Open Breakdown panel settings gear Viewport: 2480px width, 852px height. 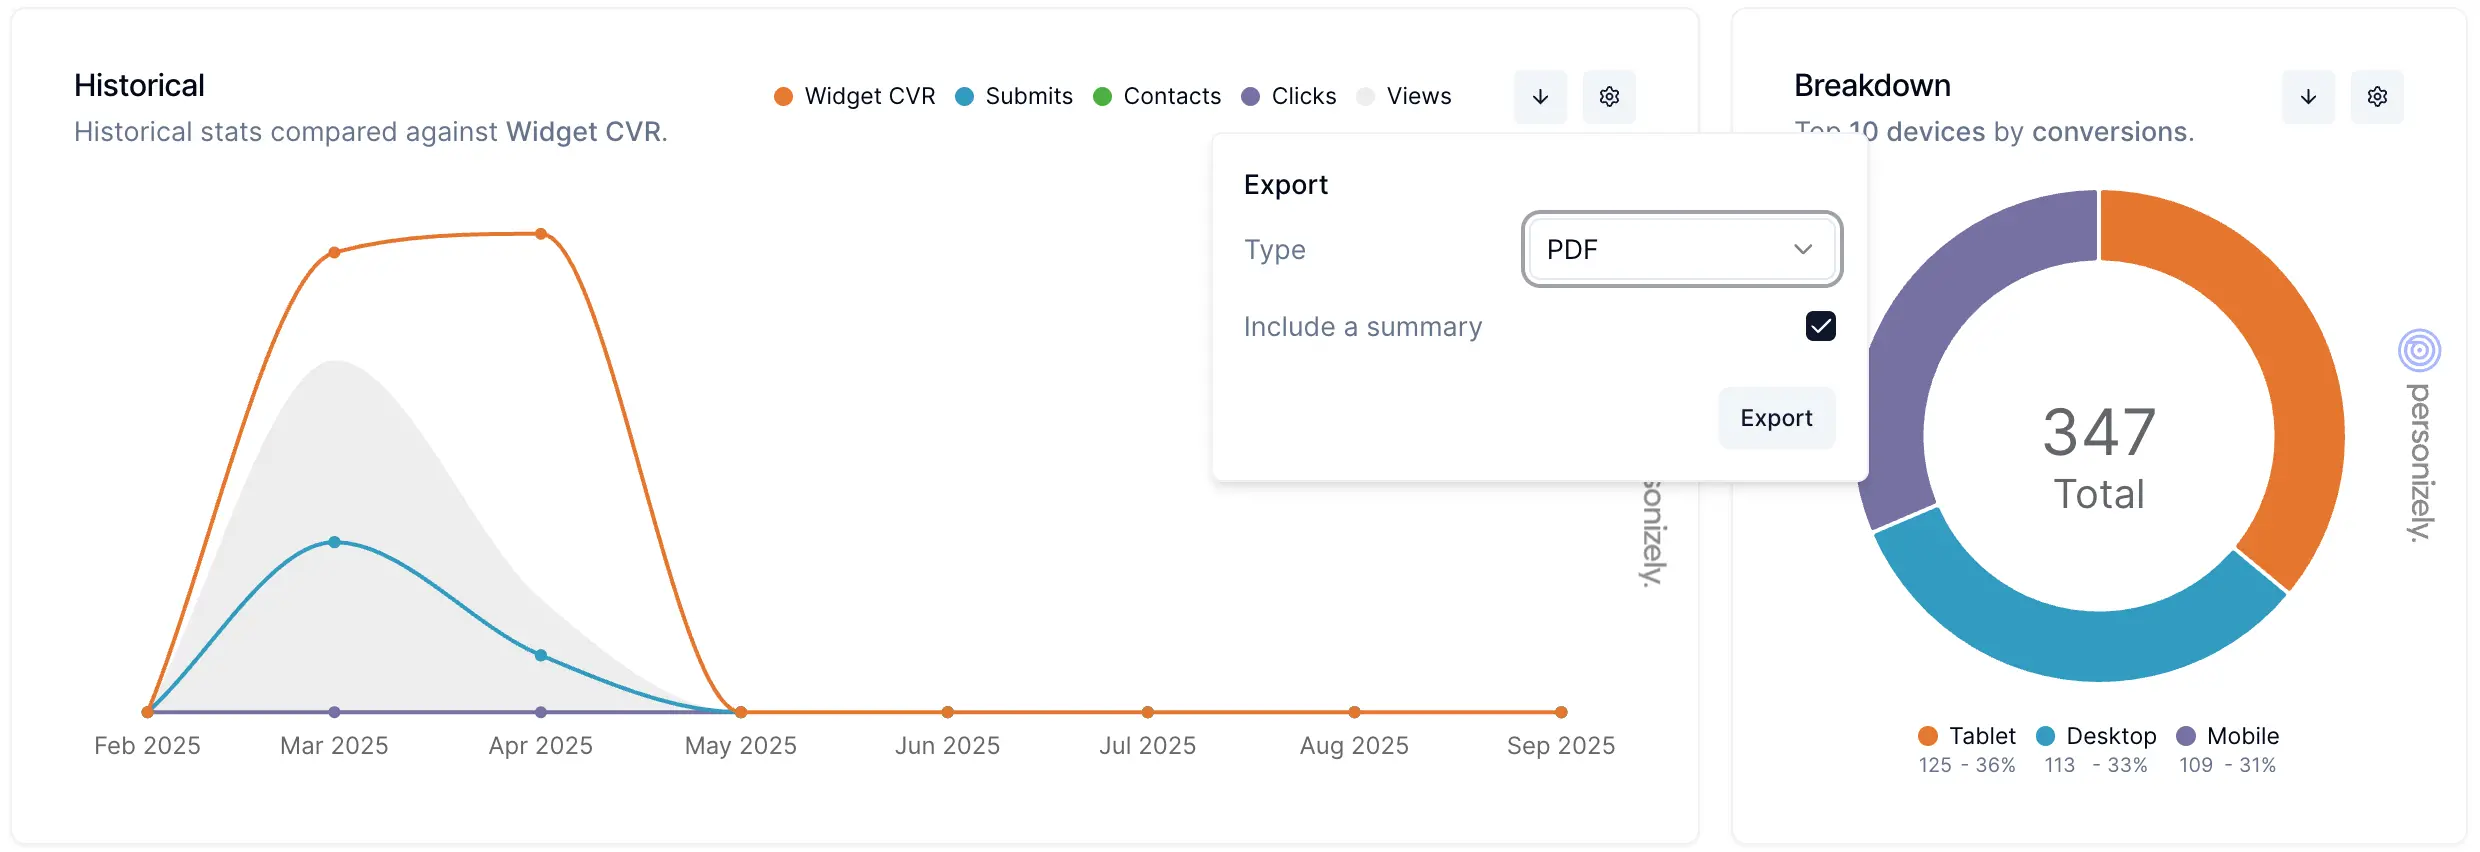click(2377, 97)
